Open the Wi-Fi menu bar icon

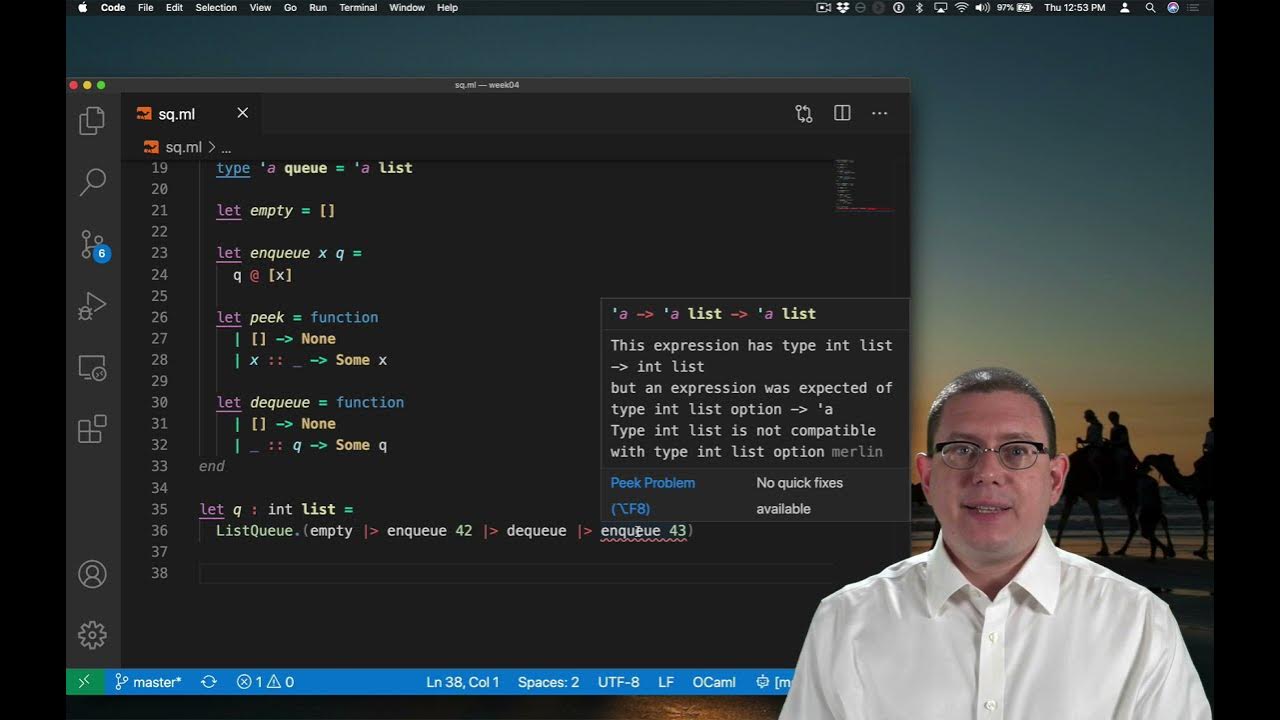[961, 7]
